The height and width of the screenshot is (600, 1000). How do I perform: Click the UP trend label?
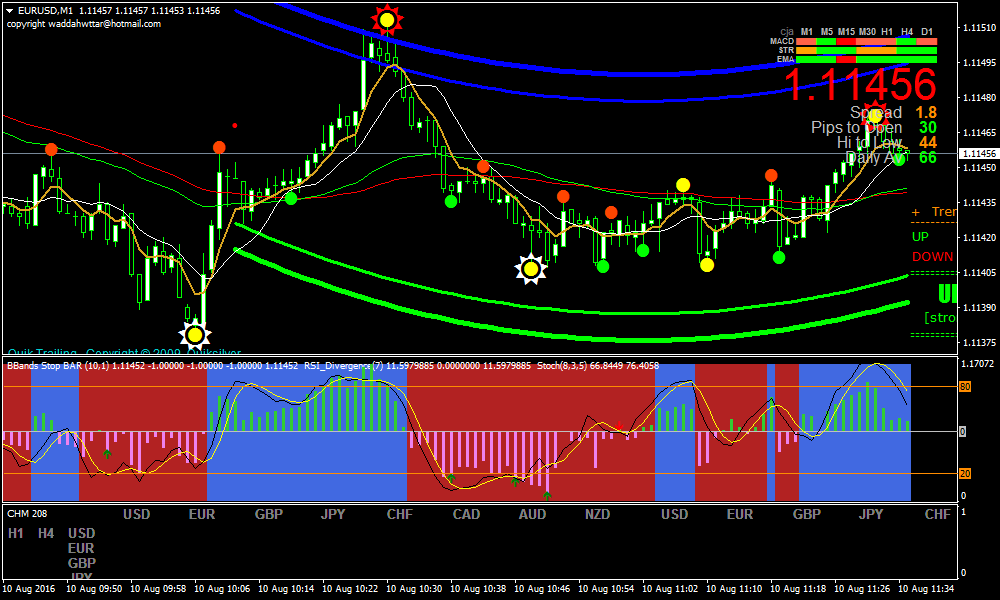pyautogui.click(x=920, y=237)
